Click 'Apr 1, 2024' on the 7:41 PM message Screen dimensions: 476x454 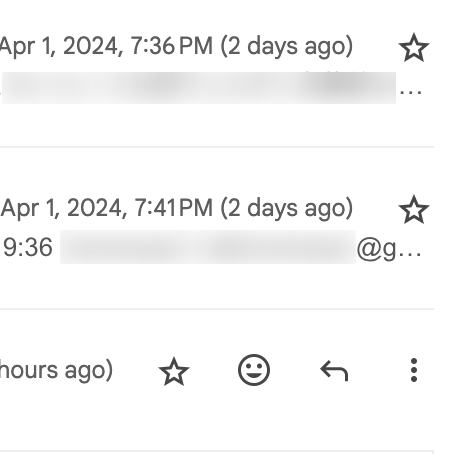(64, 209)
